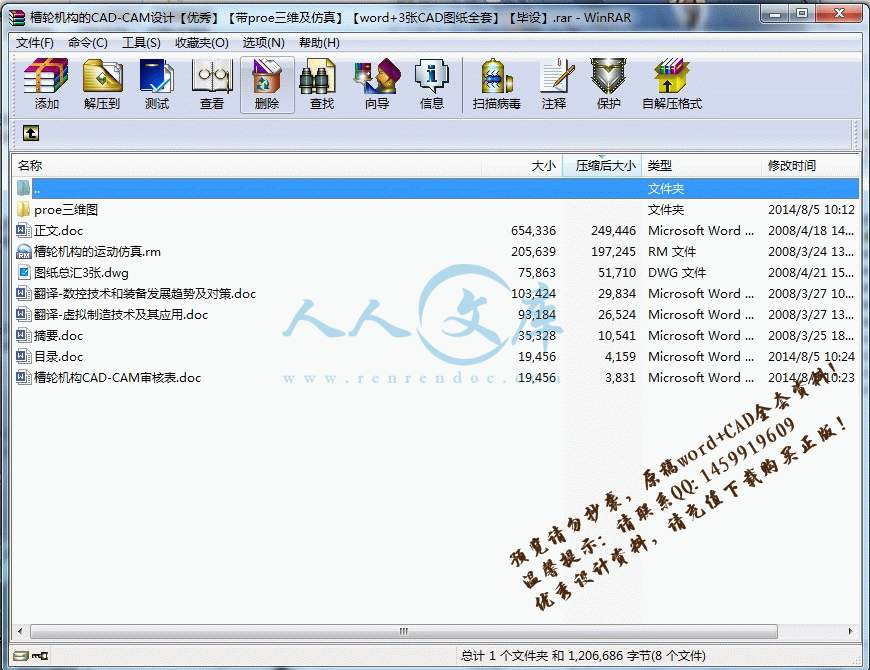Select file 摘要.doc
Screen dimensions: 870x670
(x=58, y=336)
